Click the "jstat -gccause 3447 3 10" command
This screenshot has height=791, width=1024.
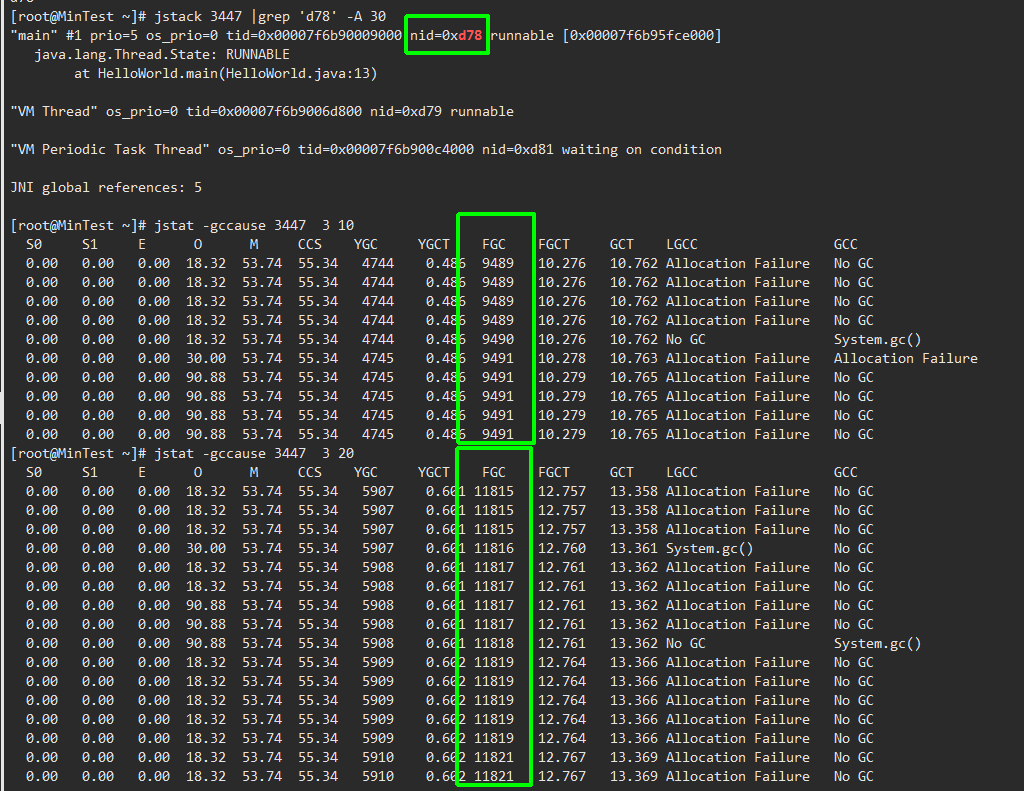coord(254,225)
